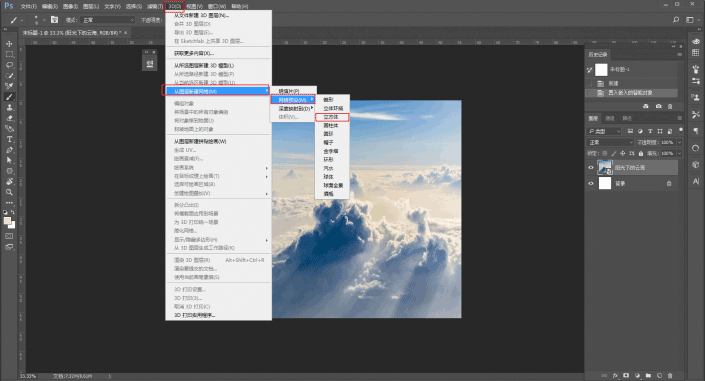This screenshot has width=705, height=381.
Task: Choose 立方体 from mesh presets
Action: click(332, 117)
